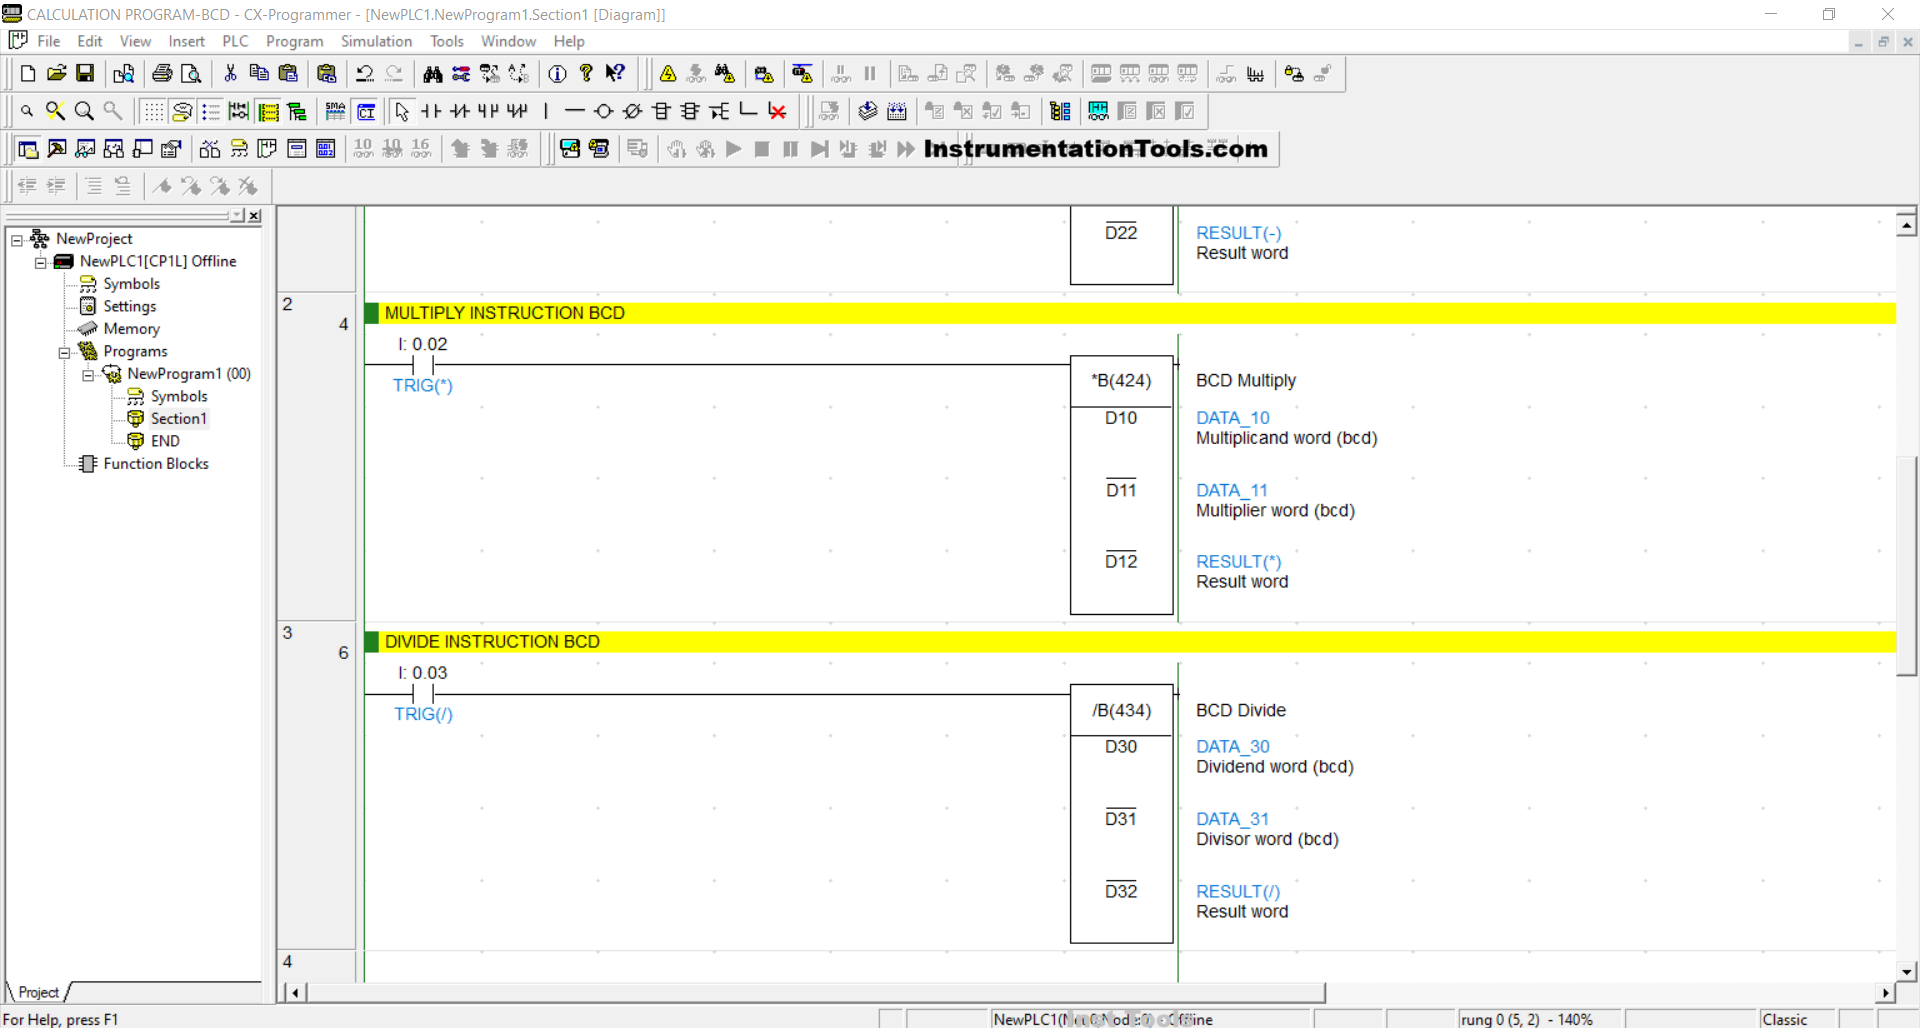Click the Work Online yellow triangle icon
The width and height of the screenshot is (1920, 1028).
668,74
